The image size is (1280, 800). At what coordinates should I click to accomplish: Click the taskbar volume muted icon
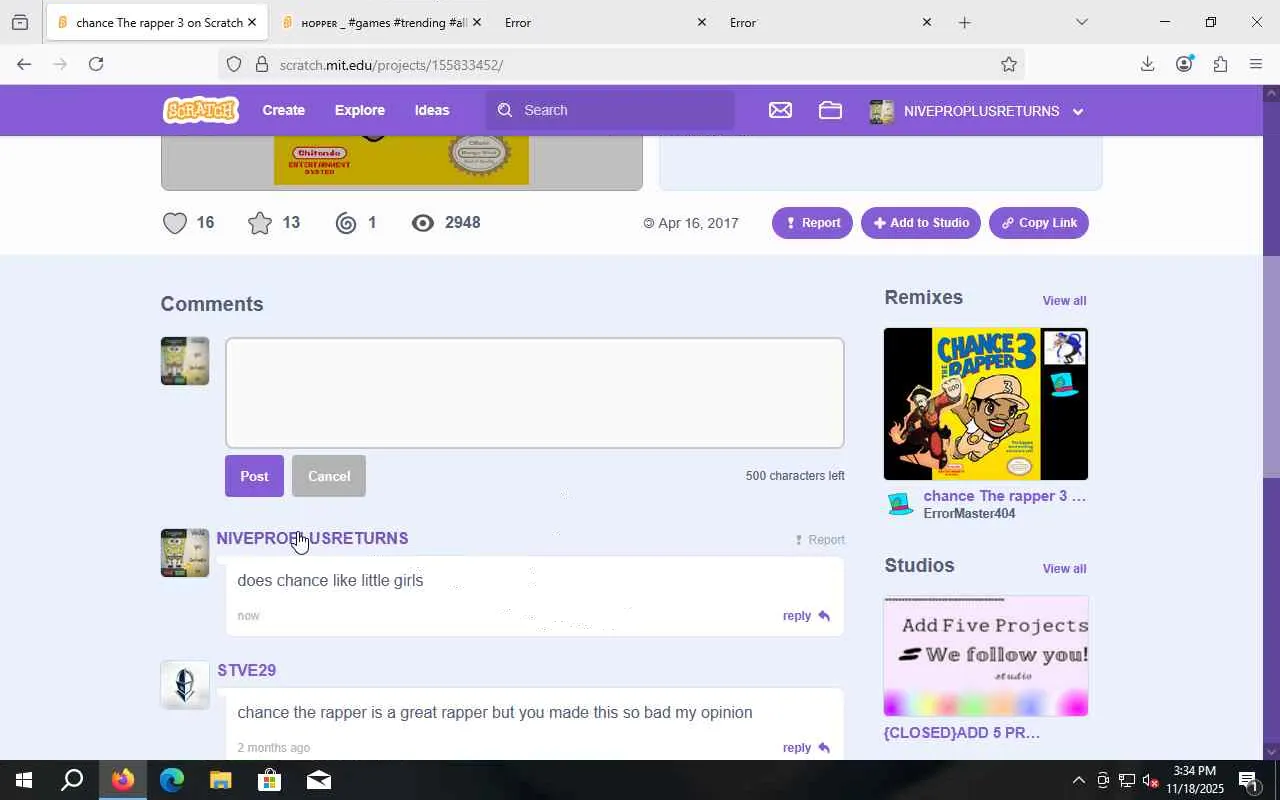click(x=1150, y=780)
